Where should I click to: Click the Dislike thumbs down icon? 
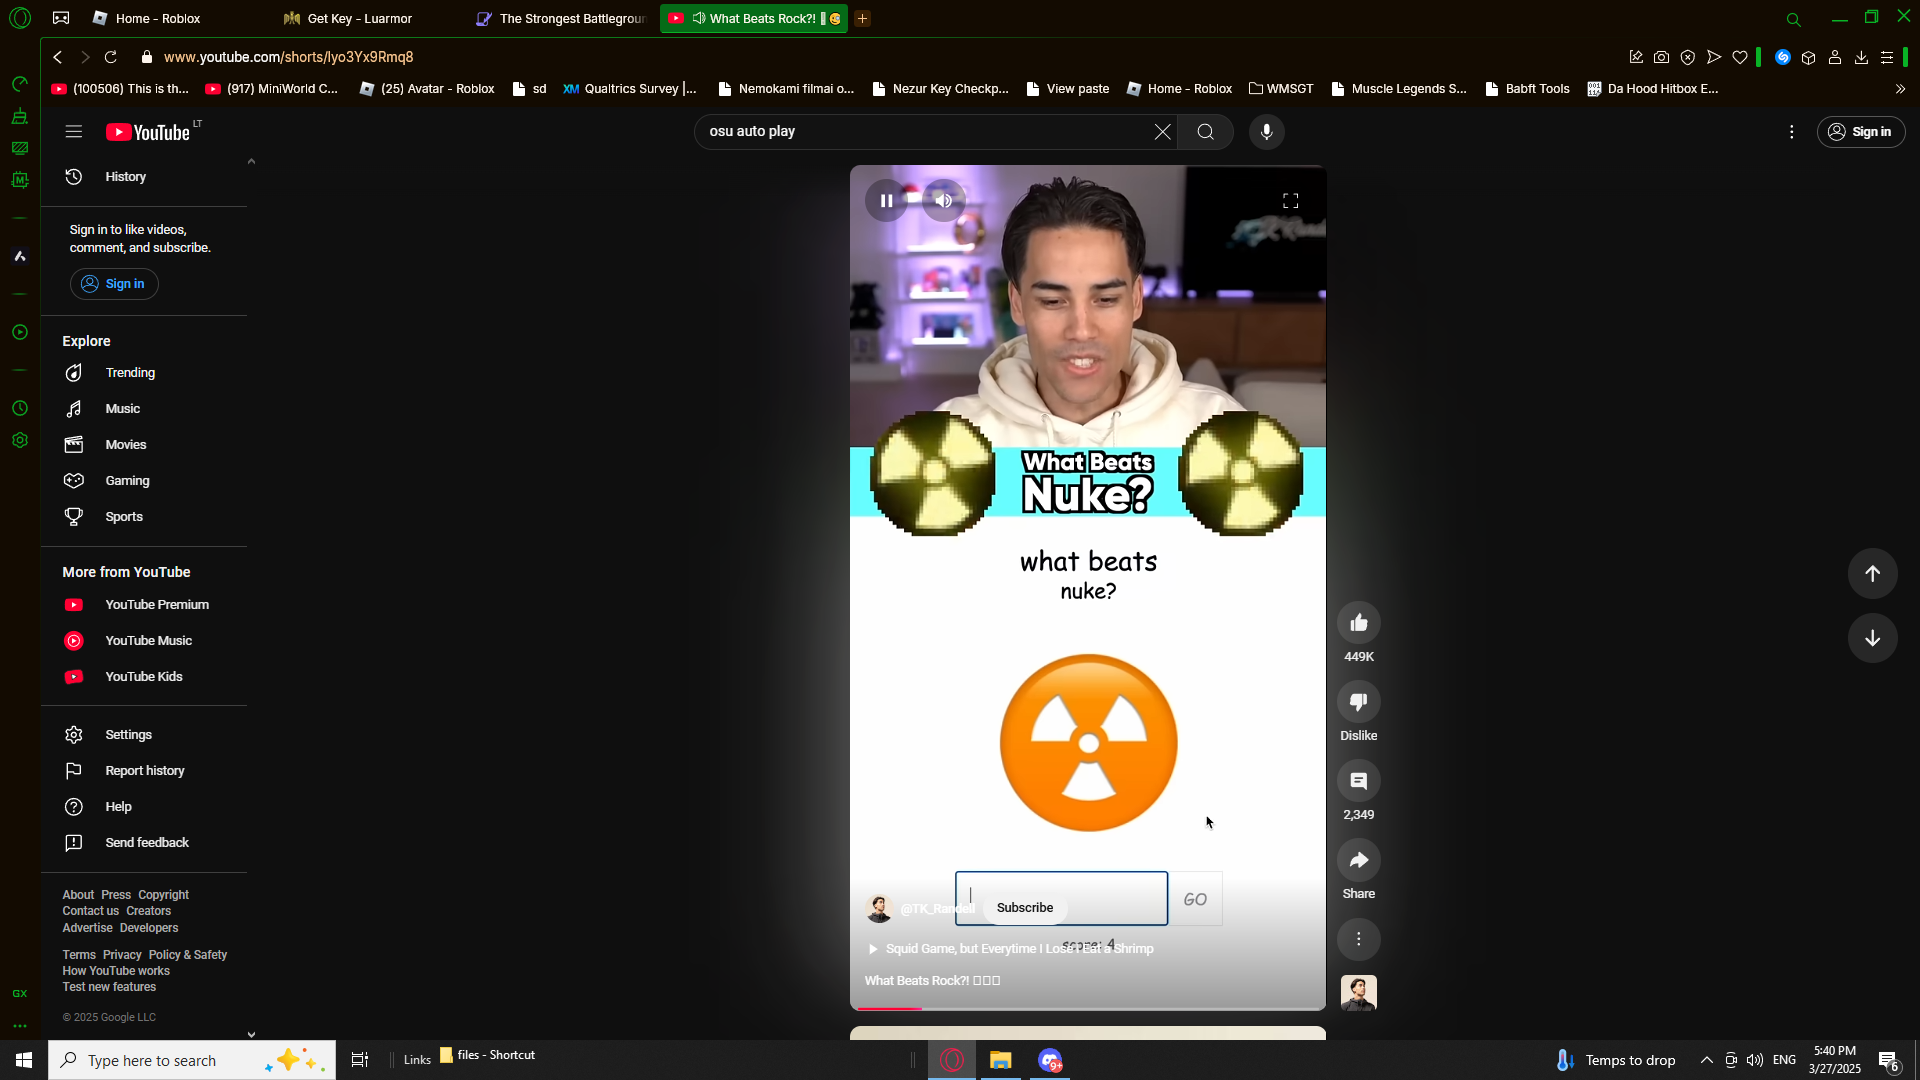(1358, 702)
